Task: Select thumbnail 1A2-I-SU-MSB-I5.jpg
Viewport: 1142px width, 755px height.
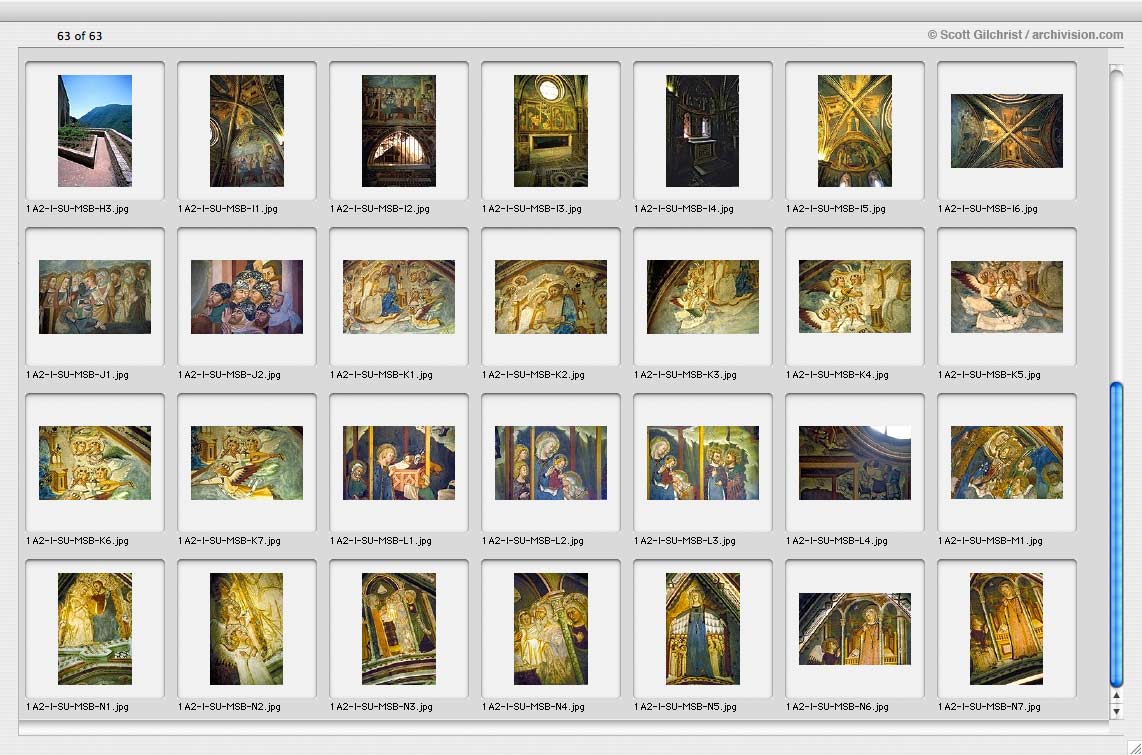Action: [854, 130]
